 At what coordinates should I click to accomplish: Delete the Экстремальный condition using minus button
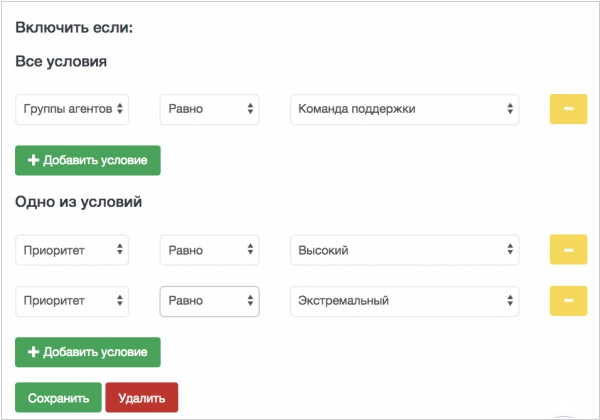(568, 301)
